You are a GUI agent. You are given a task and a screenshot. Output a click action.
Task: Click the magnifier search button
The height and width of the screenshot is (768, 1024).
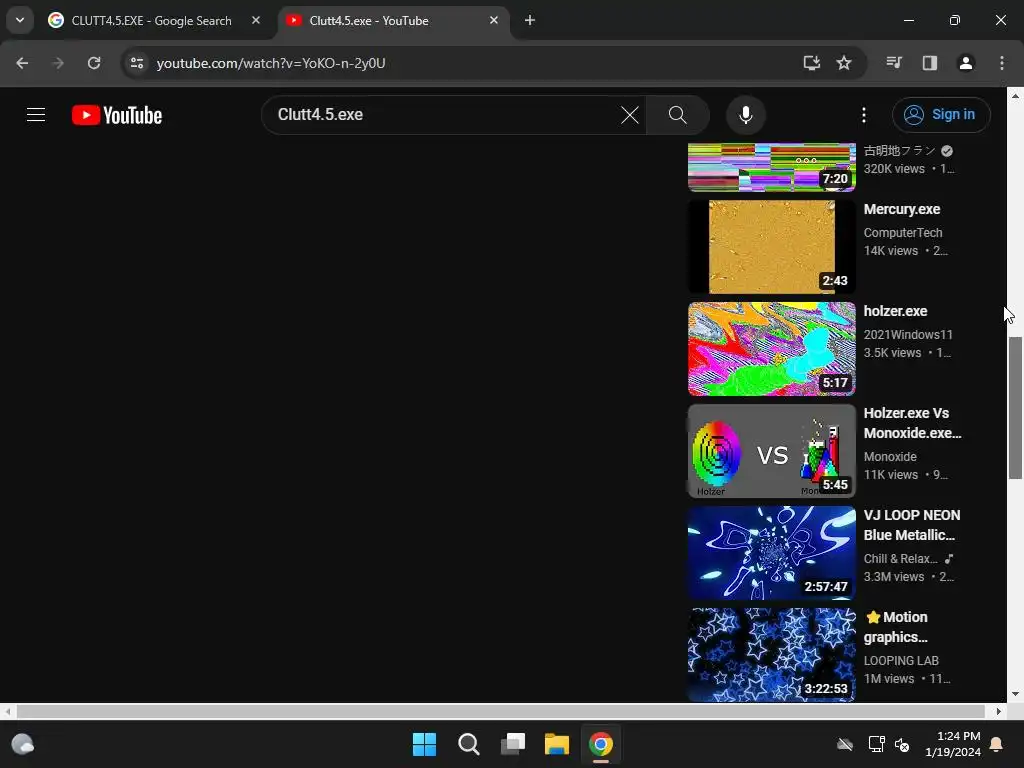[x=677, y=115]
